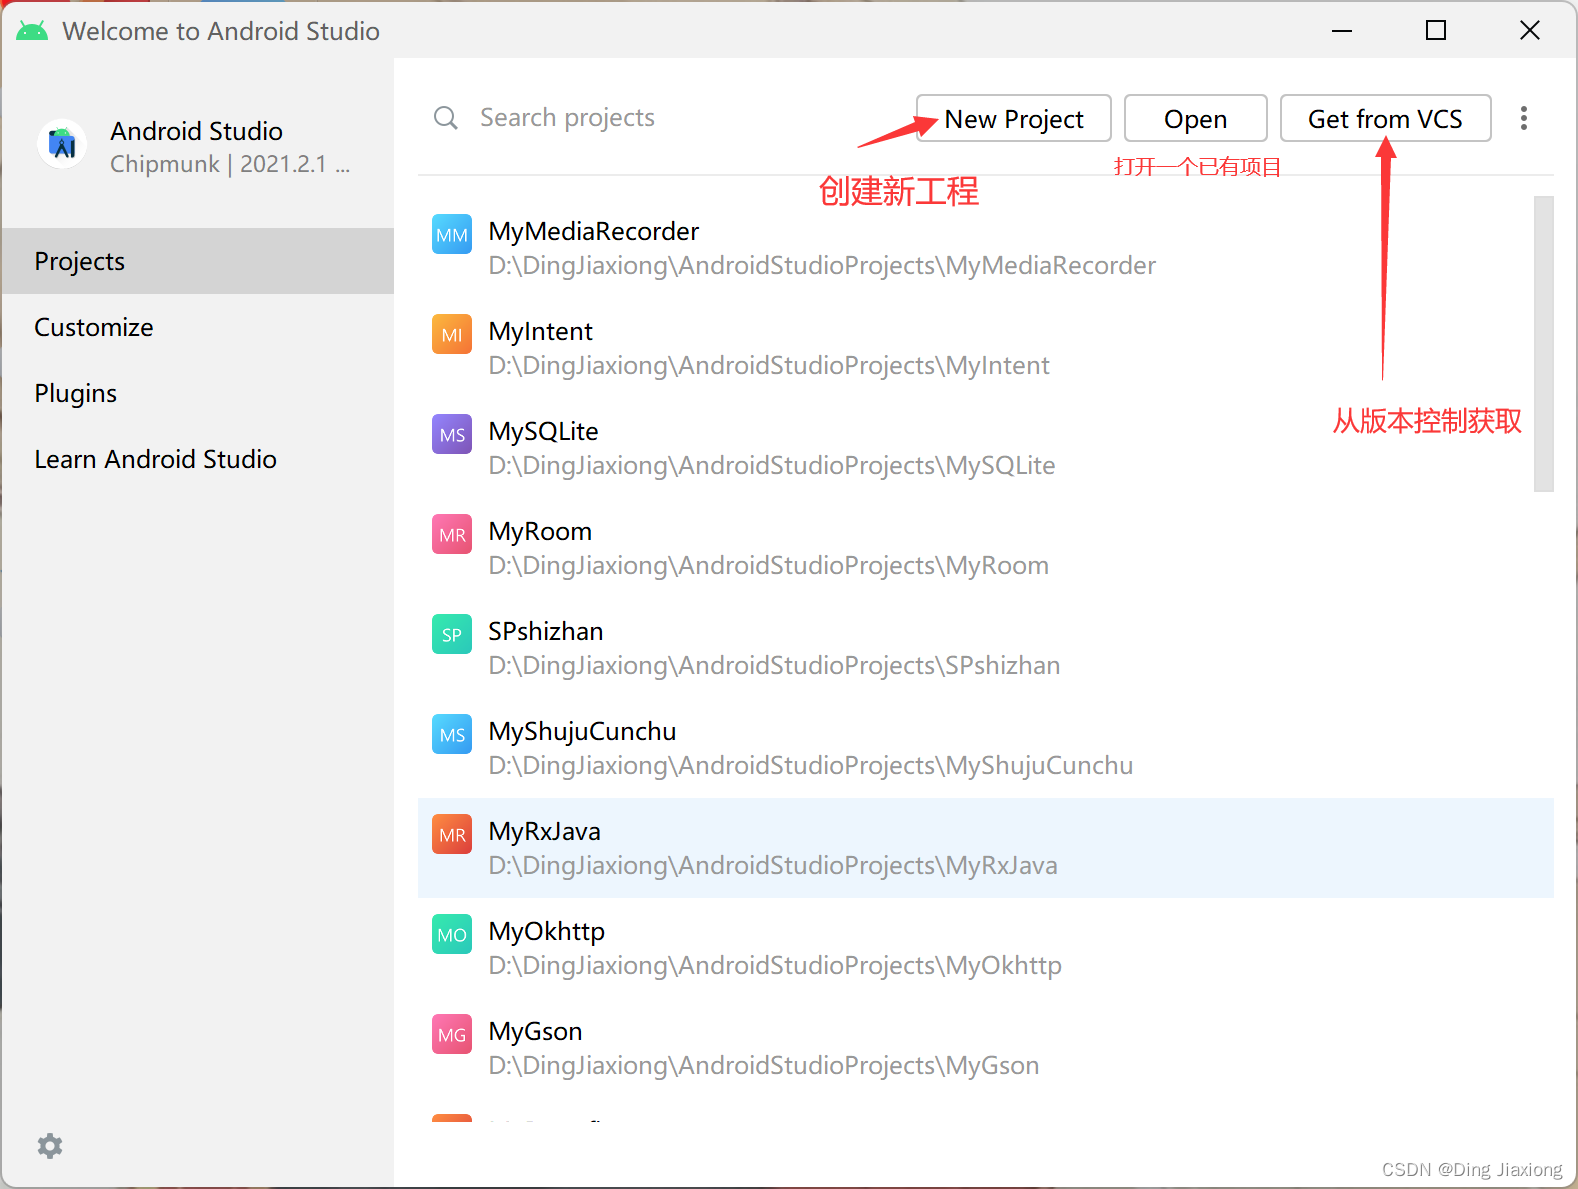This screenshot has width=1578, height=1189.
Task: Click the project list vertical scrollbar
Action: point(1544,344)
